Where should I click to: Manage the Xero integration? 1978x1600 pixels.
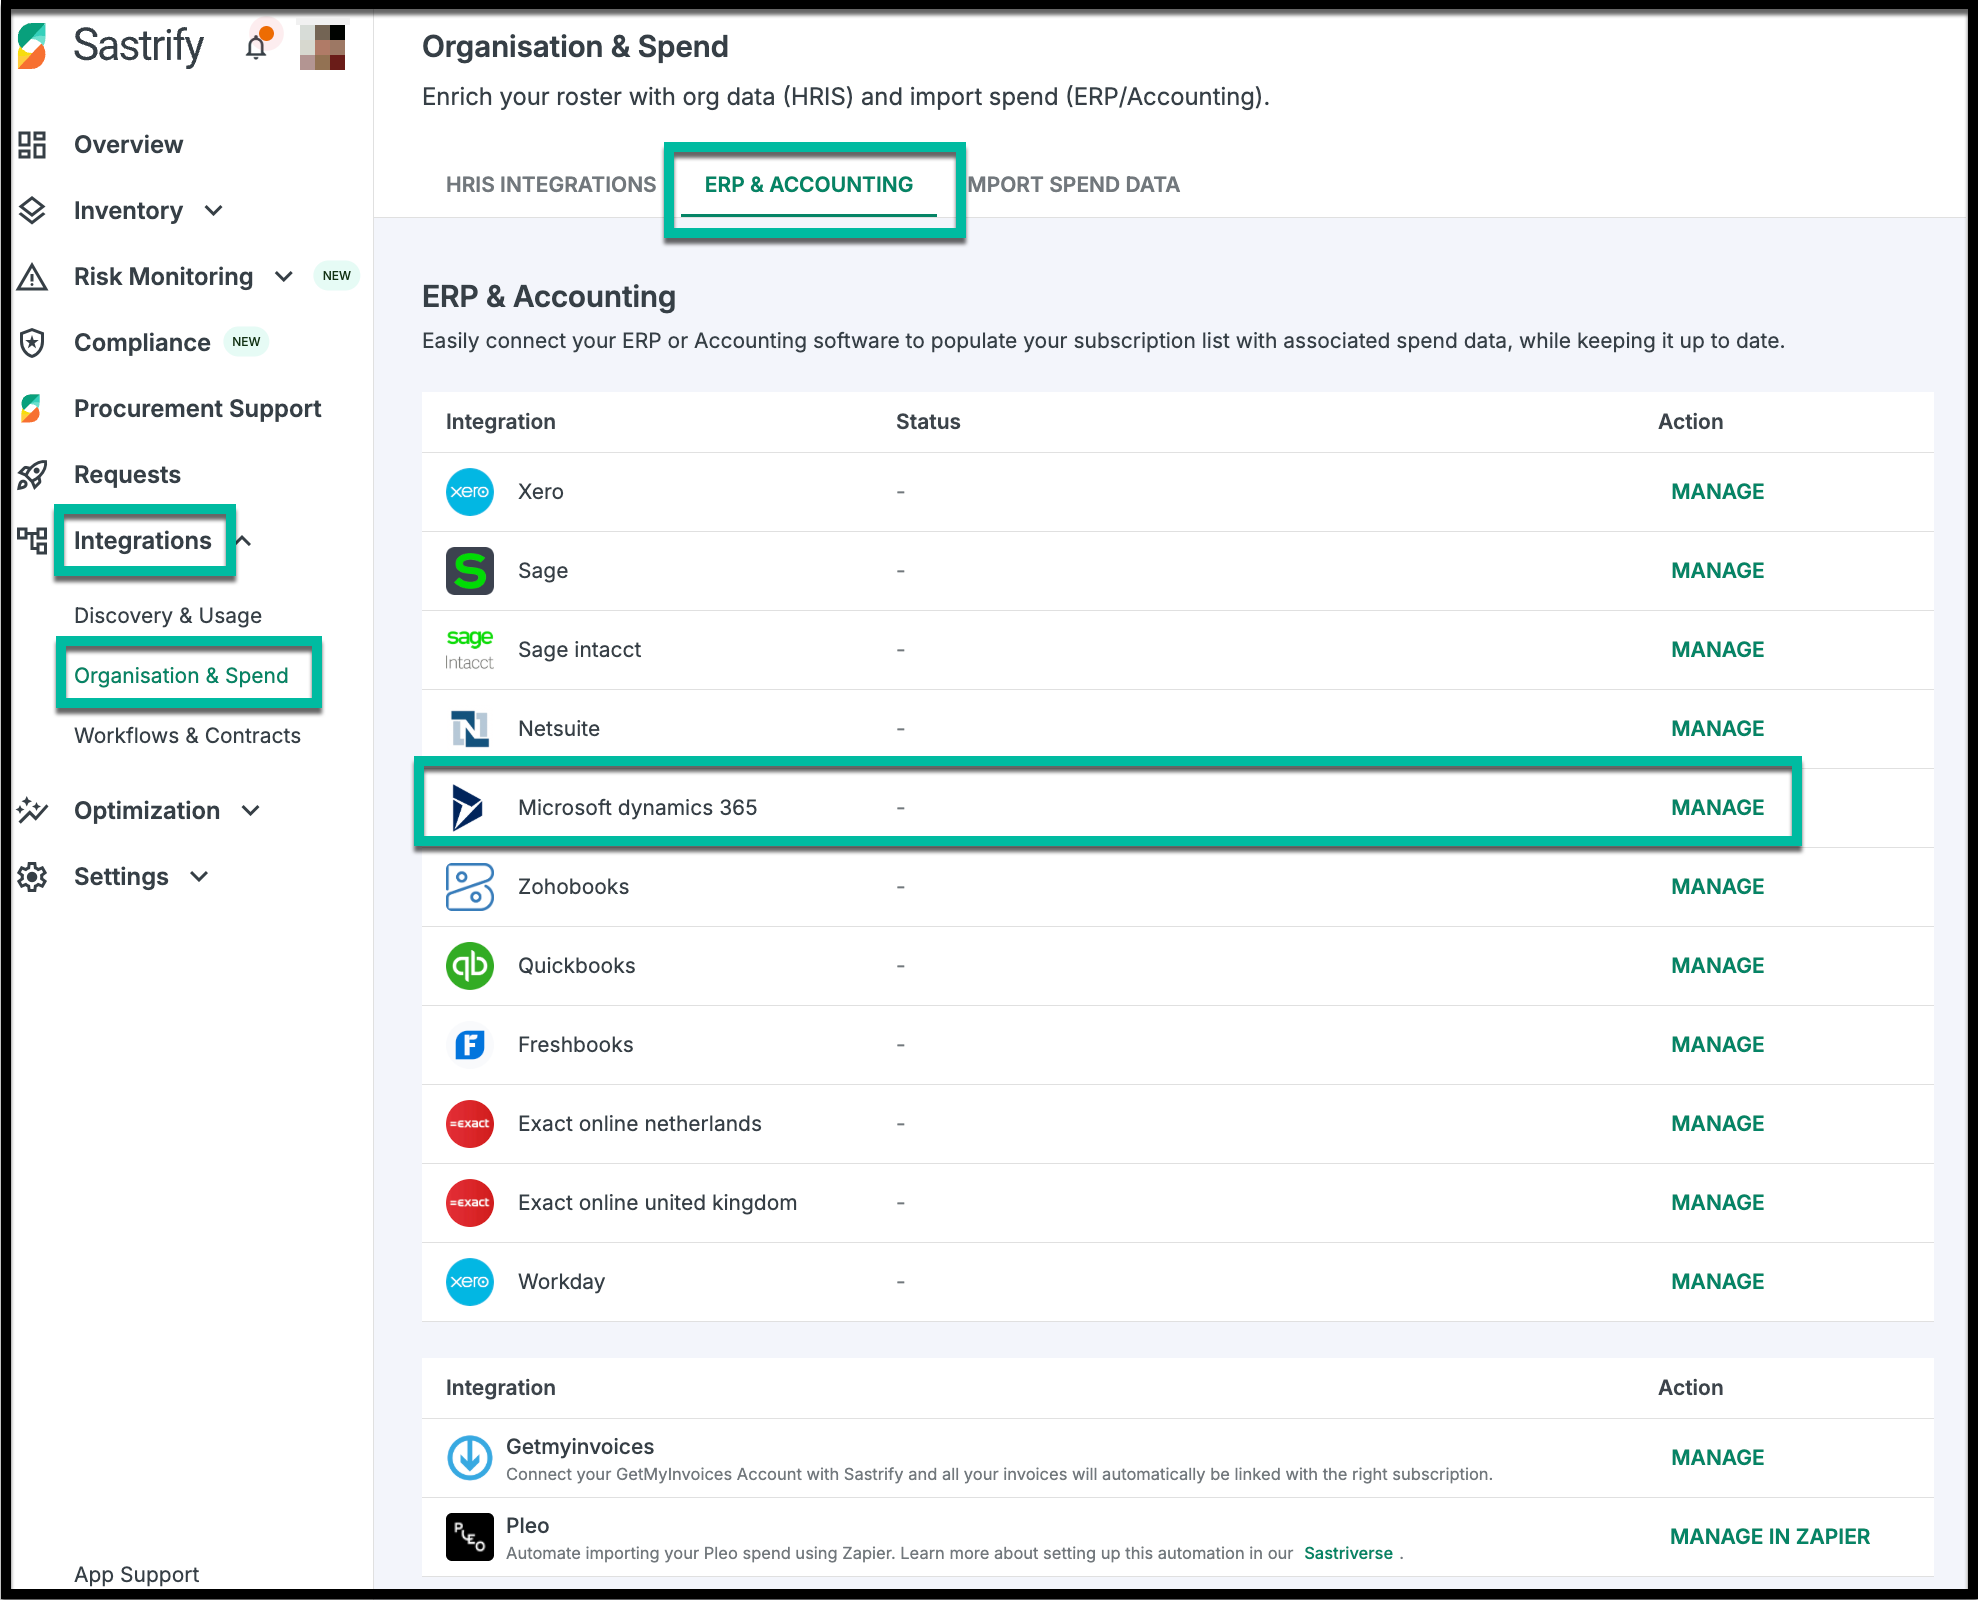click(x=1717, y=492)
